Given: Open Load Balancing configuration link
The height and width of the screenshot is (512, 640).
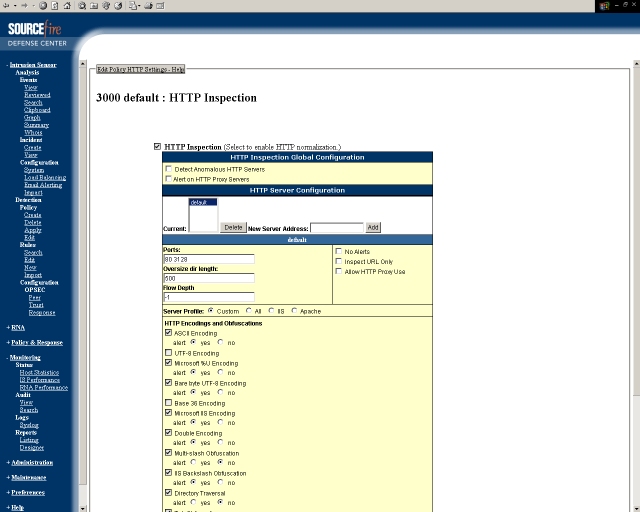Looking at the screenshot, I should coord(45,178).
